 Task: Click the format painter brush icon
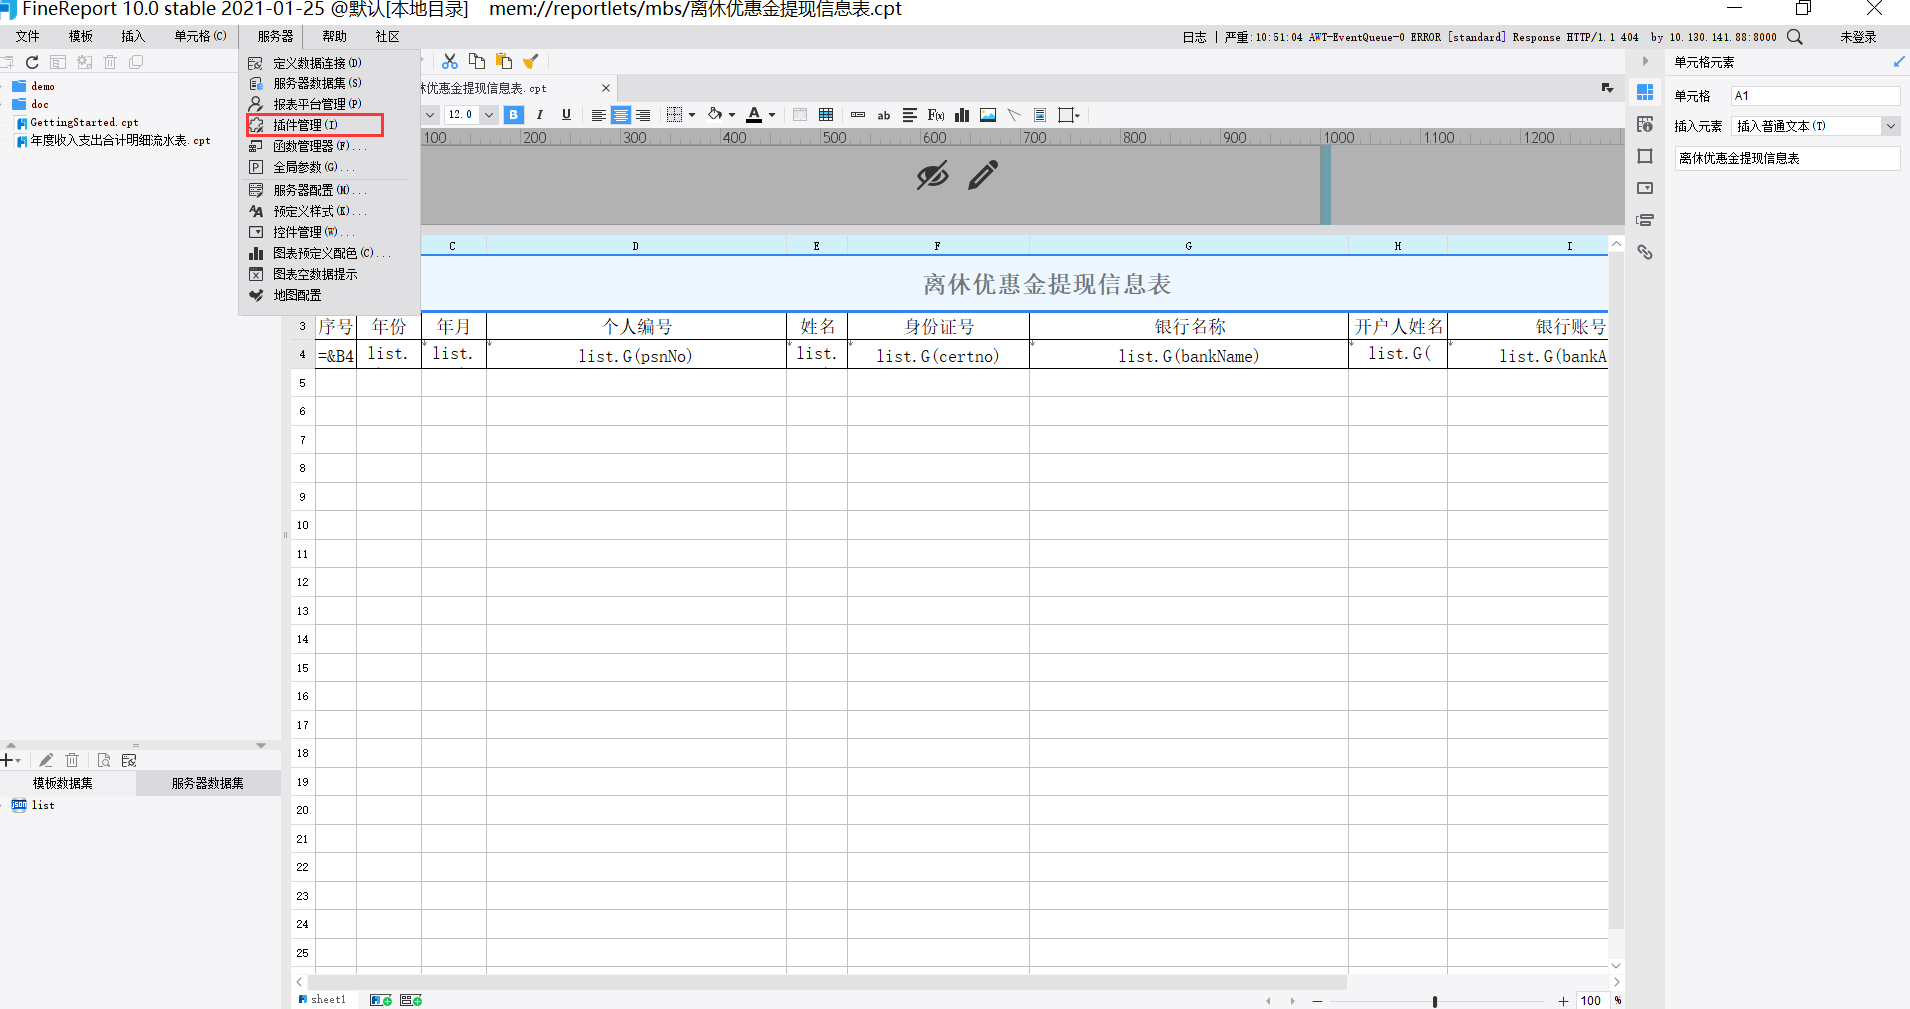(531, 62)
